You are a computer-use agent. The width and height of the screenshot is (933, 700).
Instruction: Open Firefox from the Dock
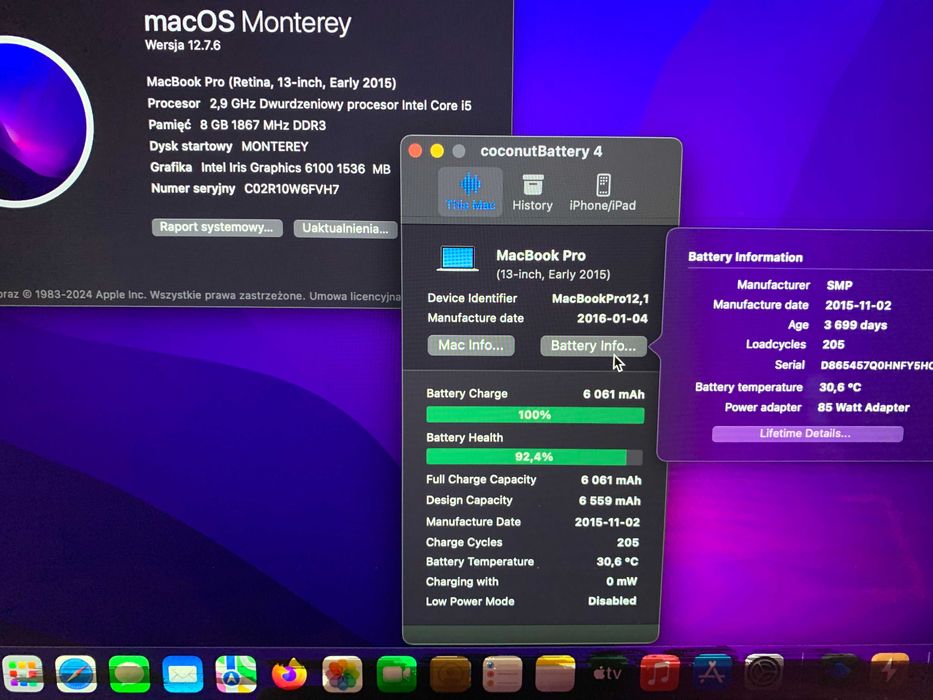click(x=289, y=673)
